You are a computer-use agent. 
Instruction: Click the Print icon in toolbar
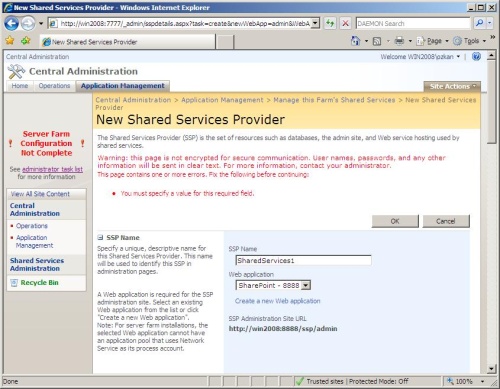click(x=399, y=41)
